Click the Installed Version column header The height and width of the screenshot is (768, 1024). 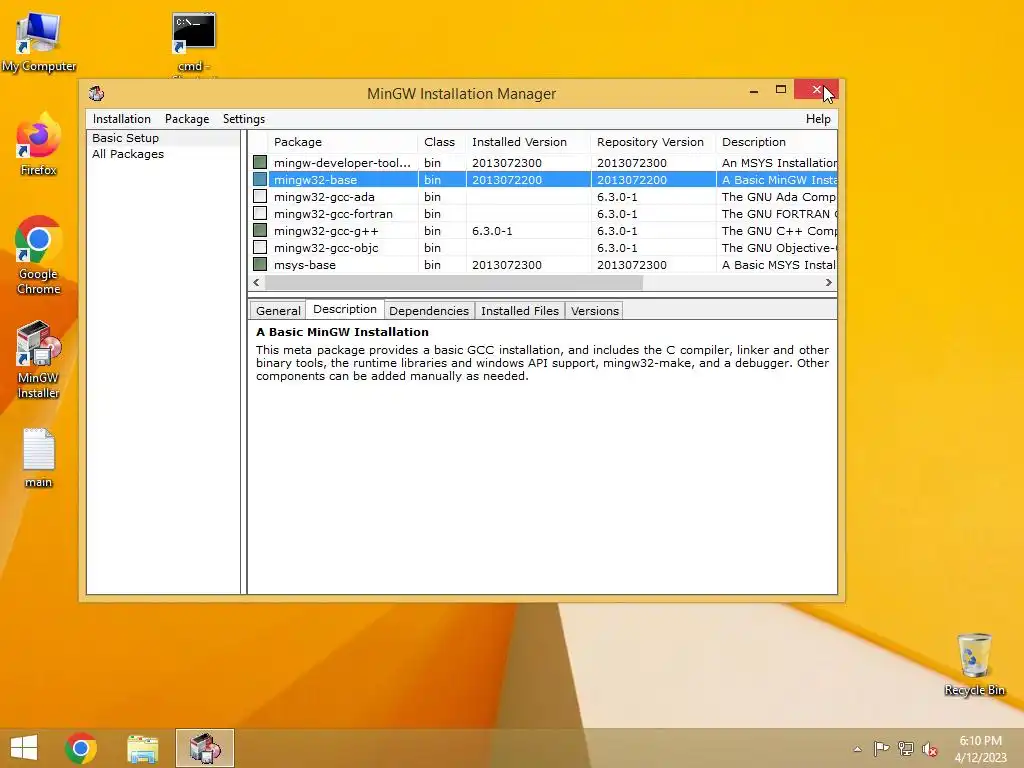tap(528, 142)
